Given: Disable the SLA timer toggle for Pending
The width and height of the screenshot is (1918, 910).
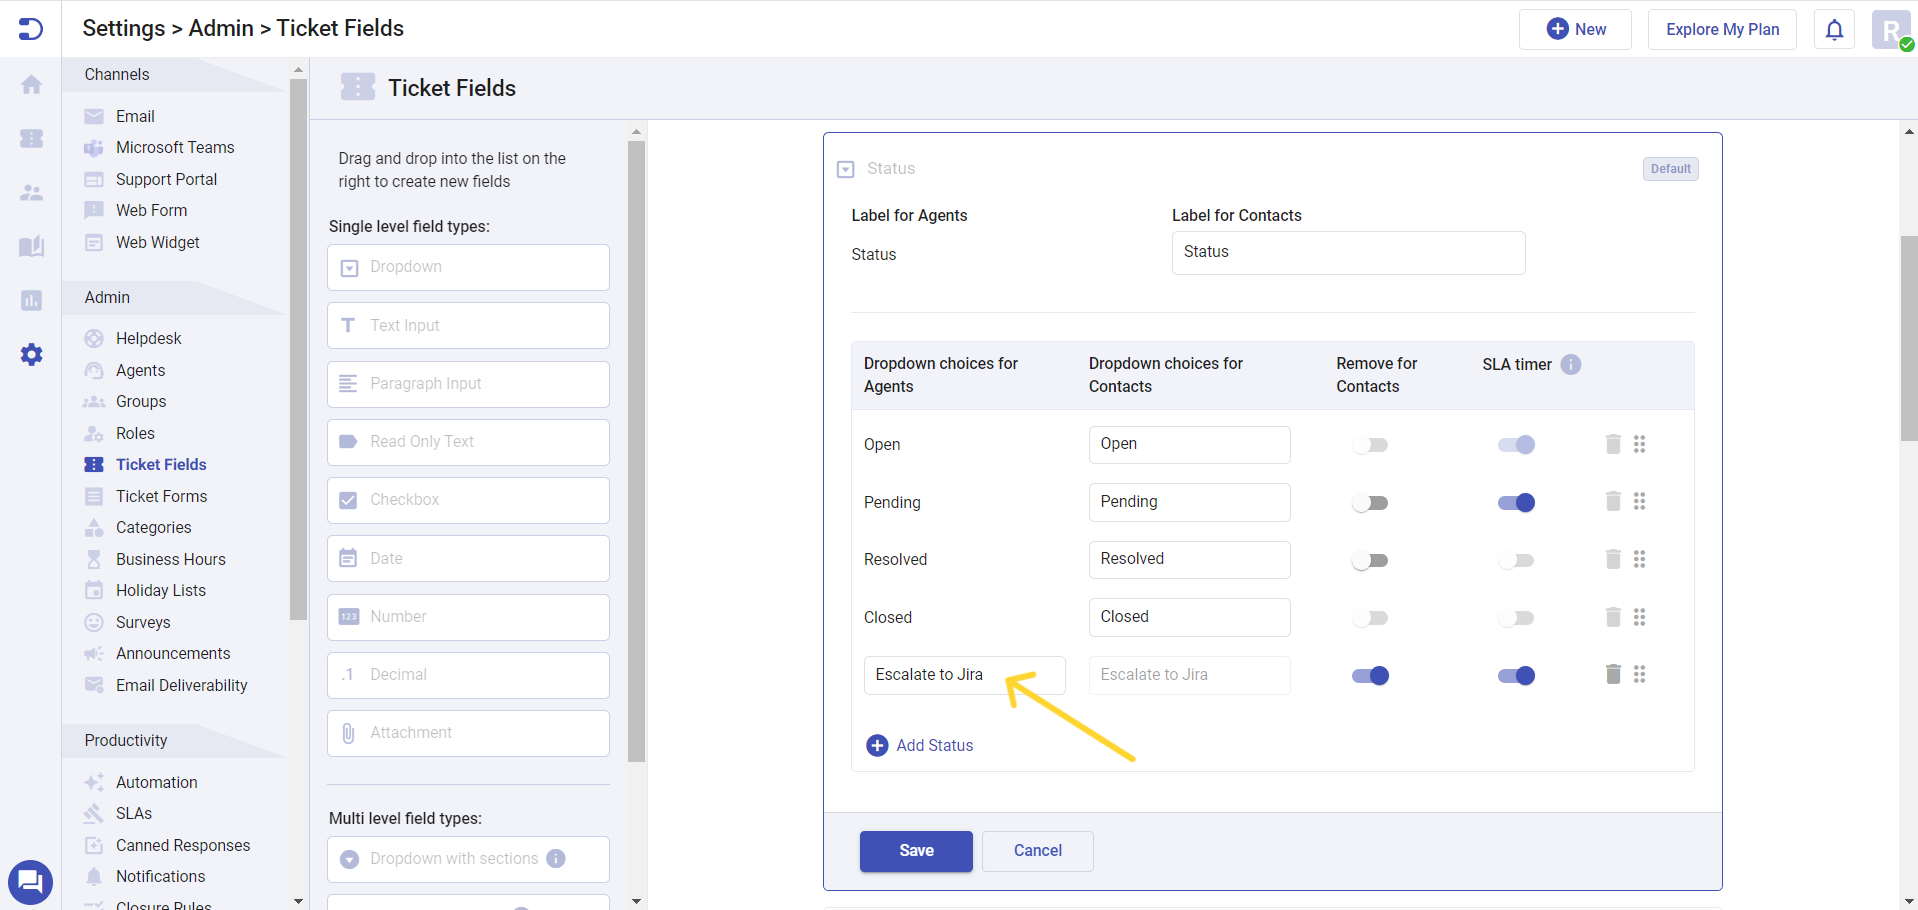Looking at the screenshot, I should coord(1516,502).
